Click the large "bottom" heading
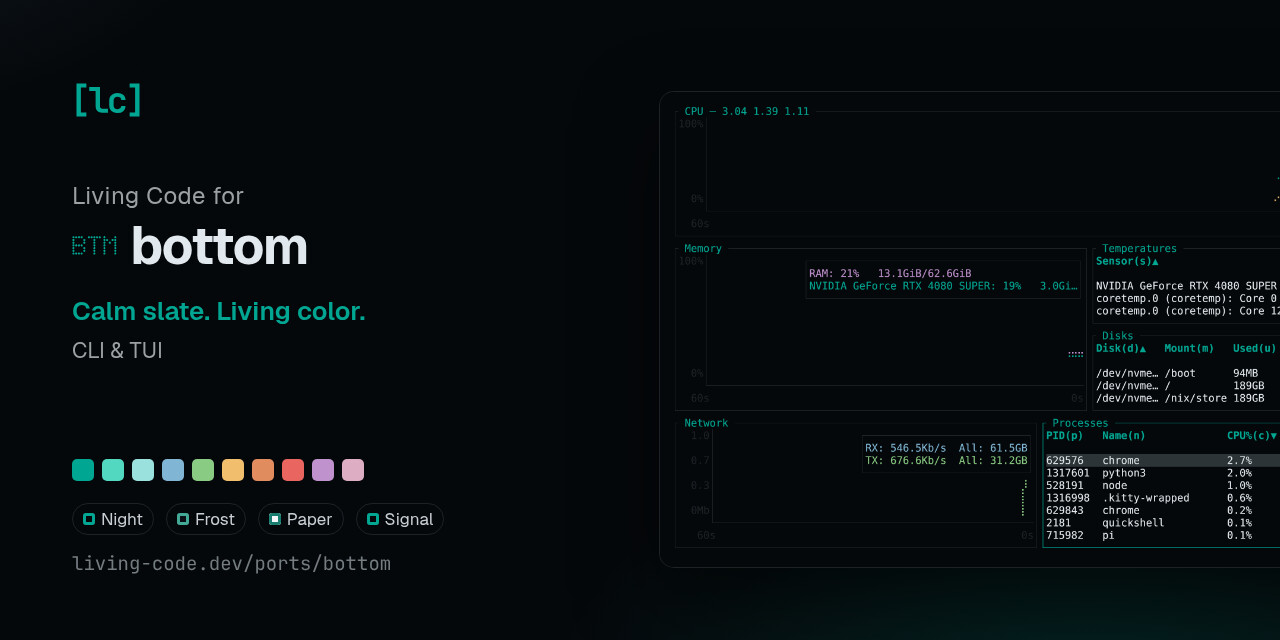 pos(219,246)
